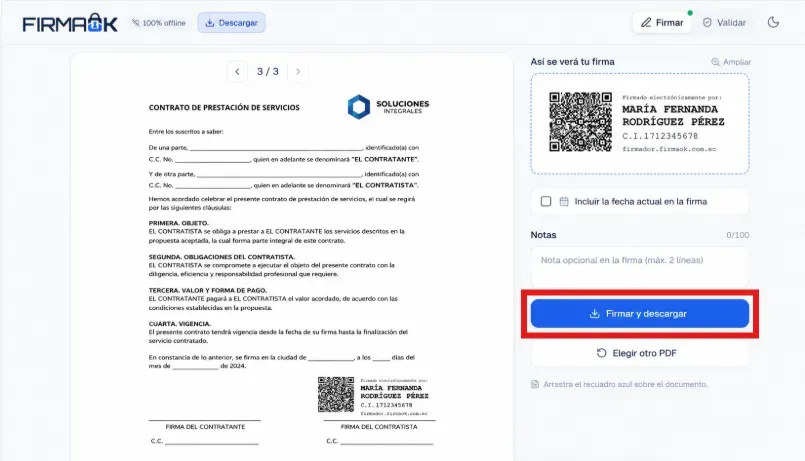Viewport: 805px width, 461px height.
Task: Click the signature stamp on the document
Action: 373,396
